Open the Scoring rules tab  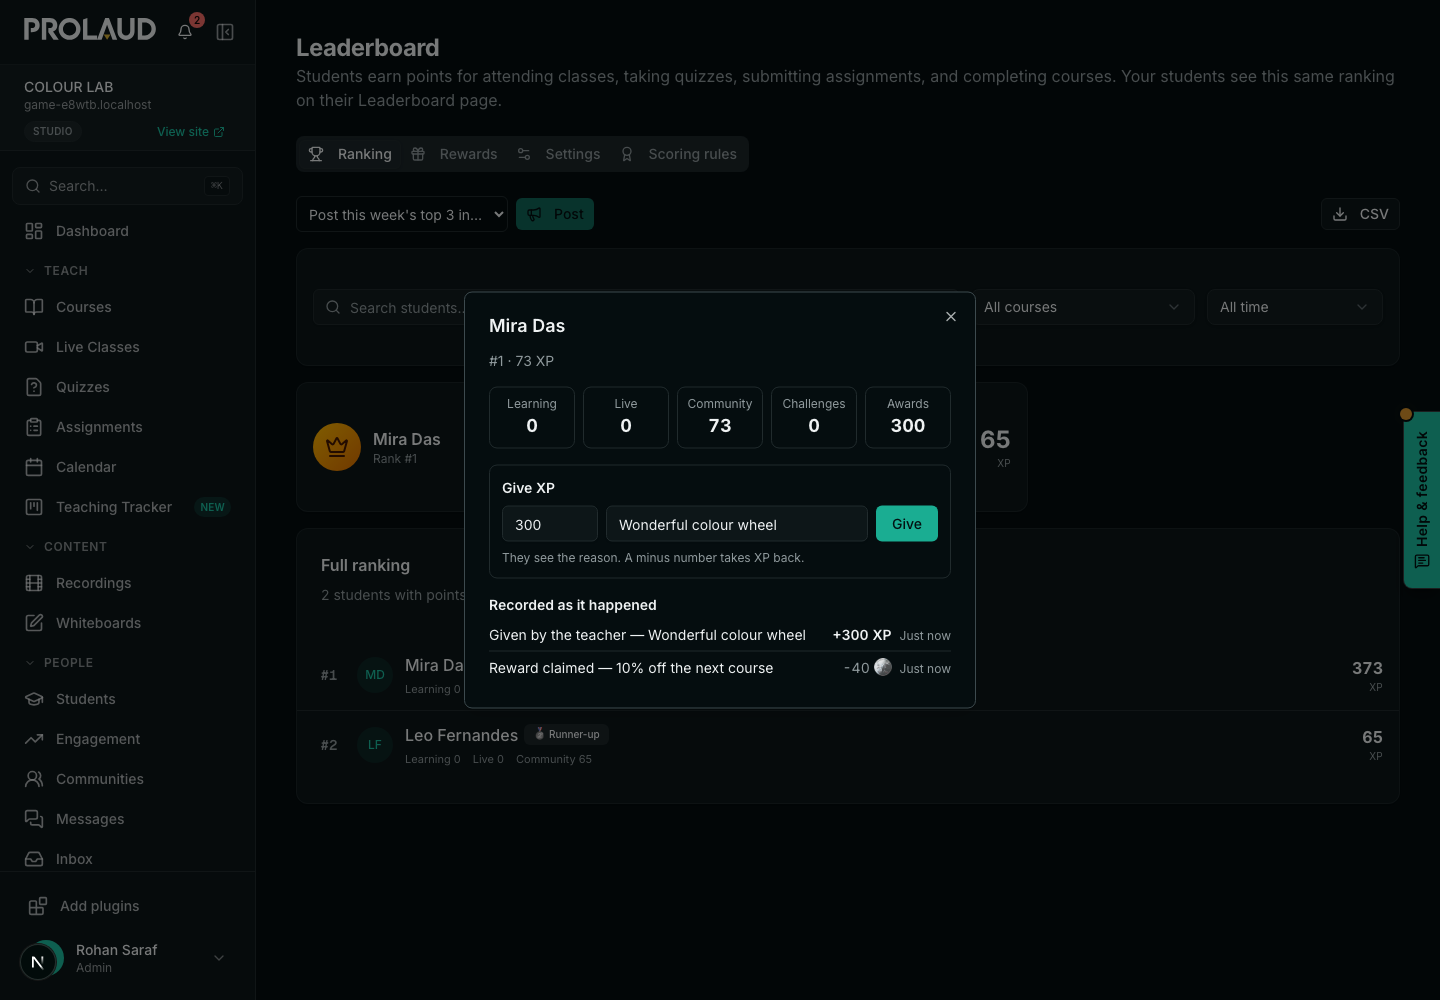(679, 154)
